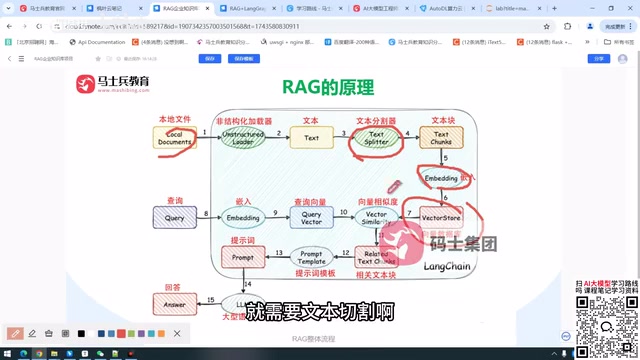
Task: Open the Chrome profile icon
Action: point(590,26)
